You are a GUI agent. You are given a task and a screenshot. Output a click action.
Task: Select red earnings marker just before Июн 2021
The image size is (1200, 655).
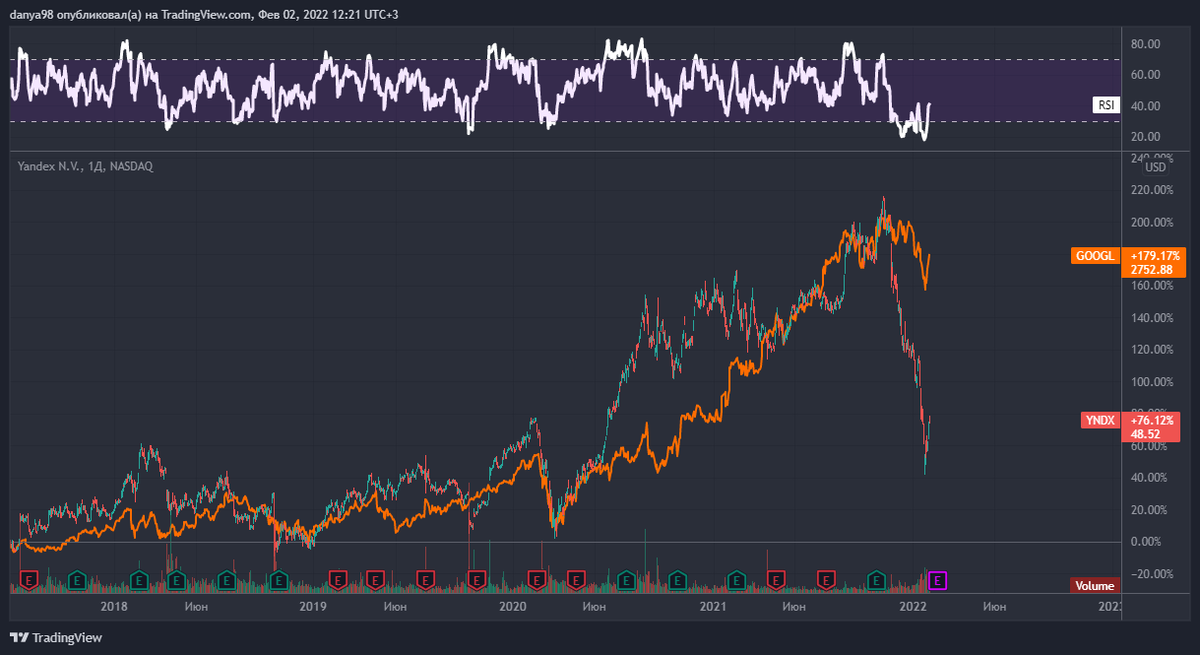coord(776,580)
